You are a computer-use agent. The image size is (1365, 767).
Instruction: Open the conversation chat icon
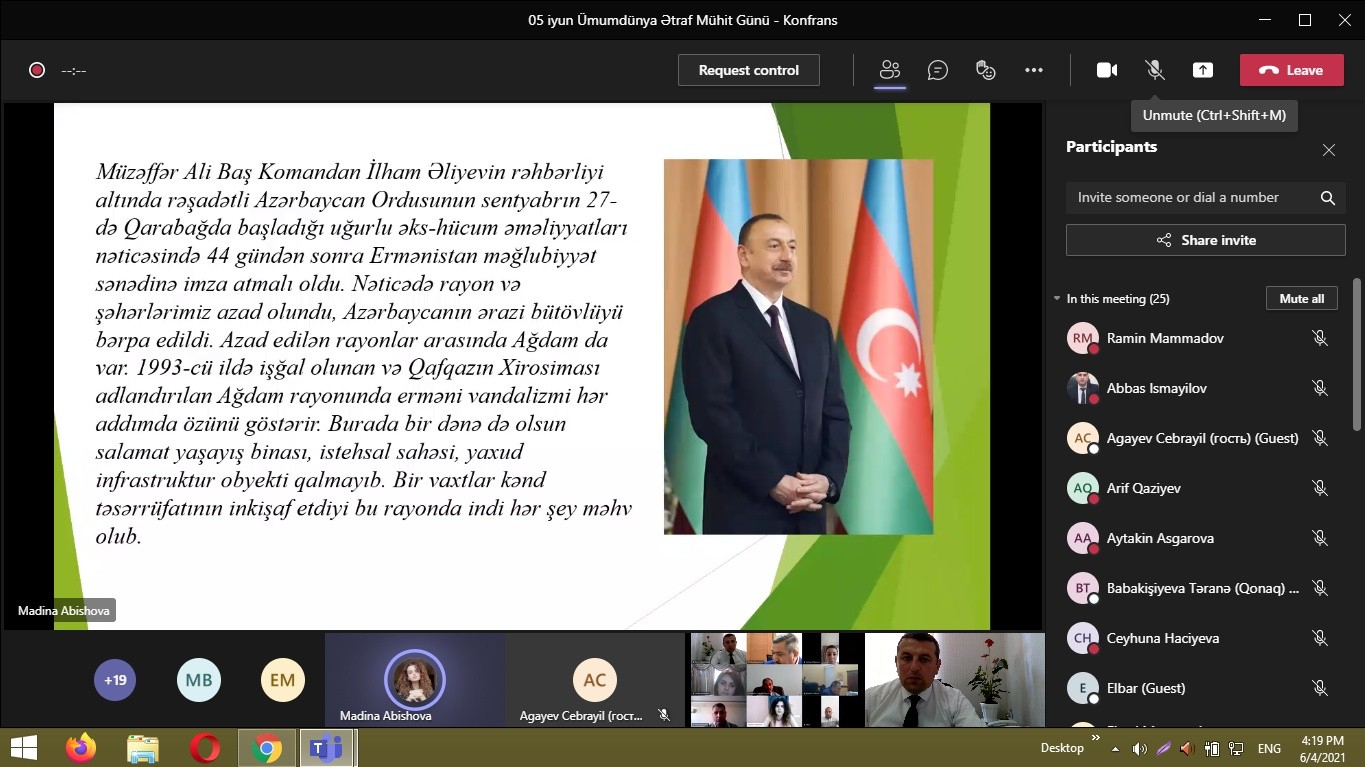click(x=938, y=70)
